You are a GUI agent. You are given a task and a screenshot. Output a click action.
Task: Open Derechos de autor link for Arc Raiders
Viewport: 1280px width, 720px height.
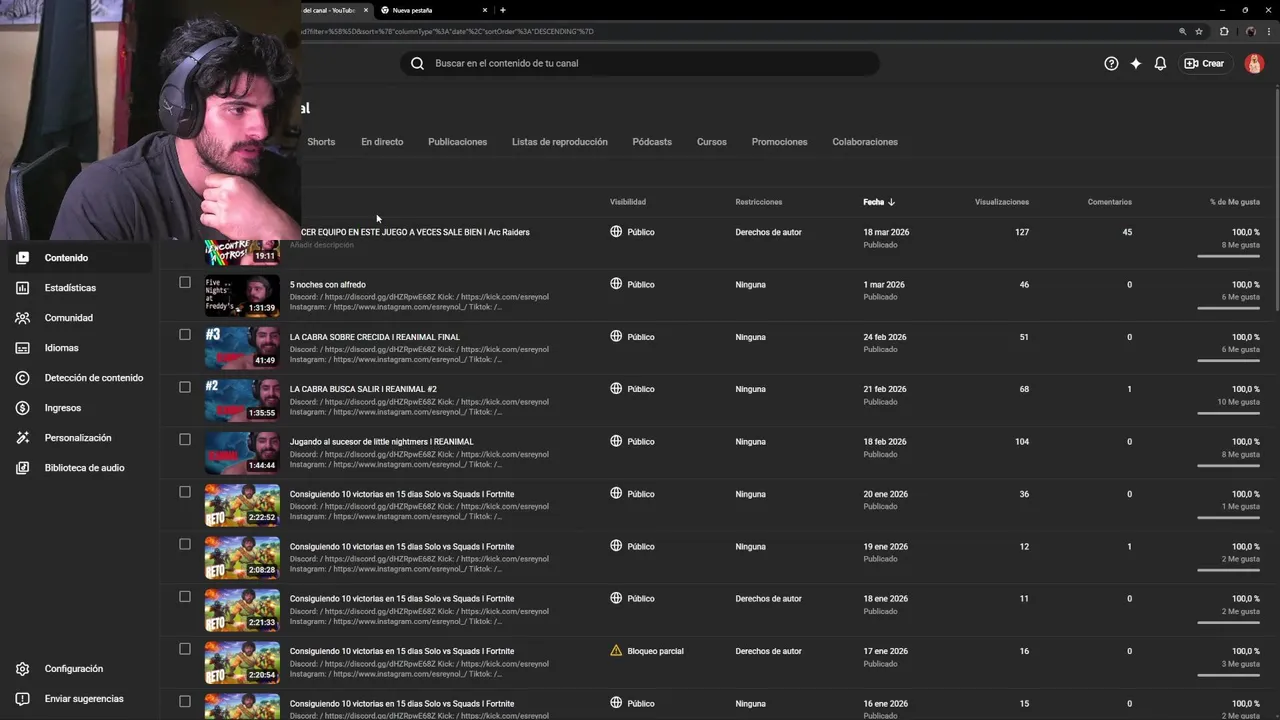click(x=768, y=232)
